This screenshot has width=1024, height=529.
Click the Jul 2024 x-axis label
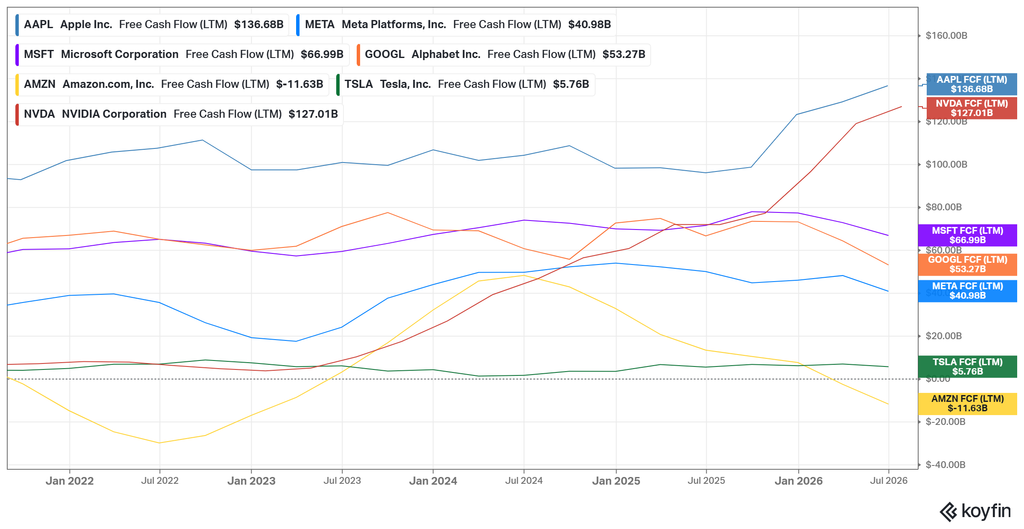click(x=524, y=481)
